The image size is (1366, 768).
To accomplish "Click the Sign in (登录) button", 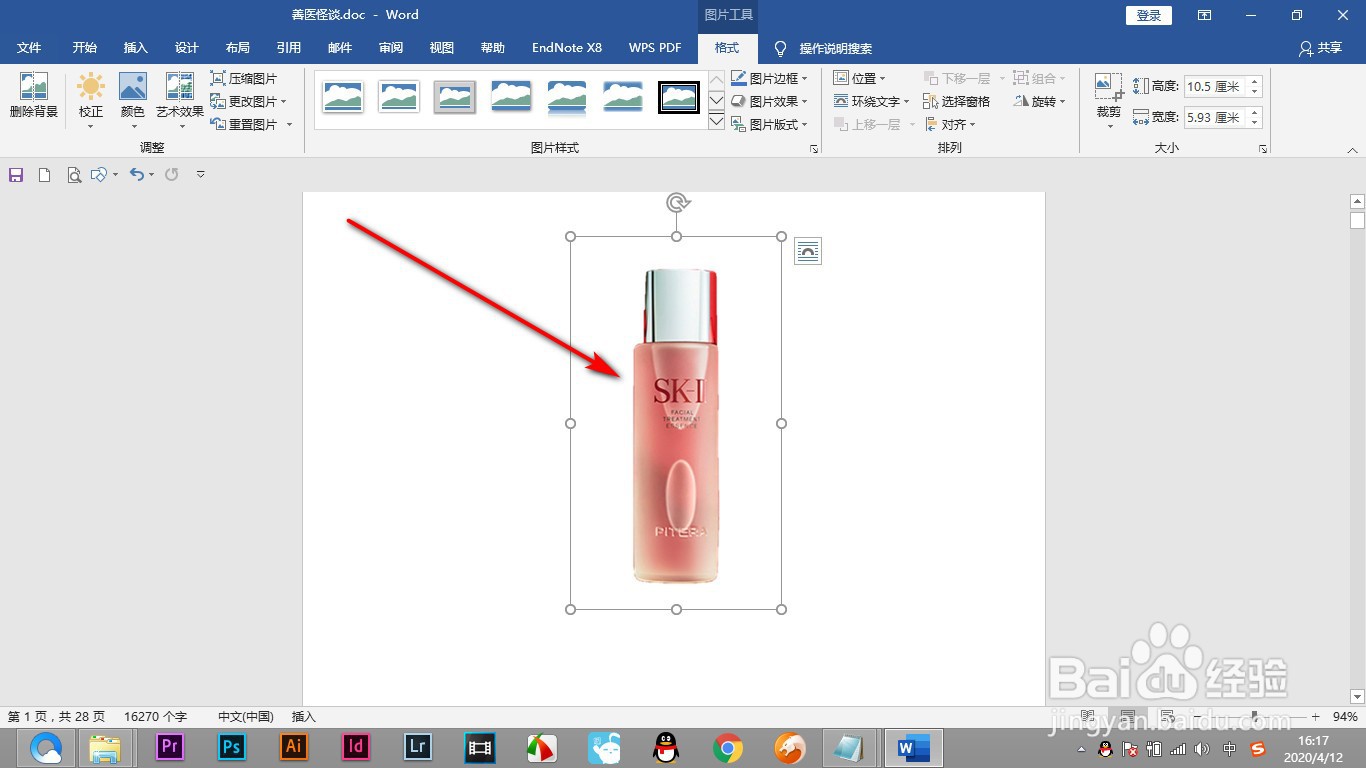I will tap(1149, 15).
